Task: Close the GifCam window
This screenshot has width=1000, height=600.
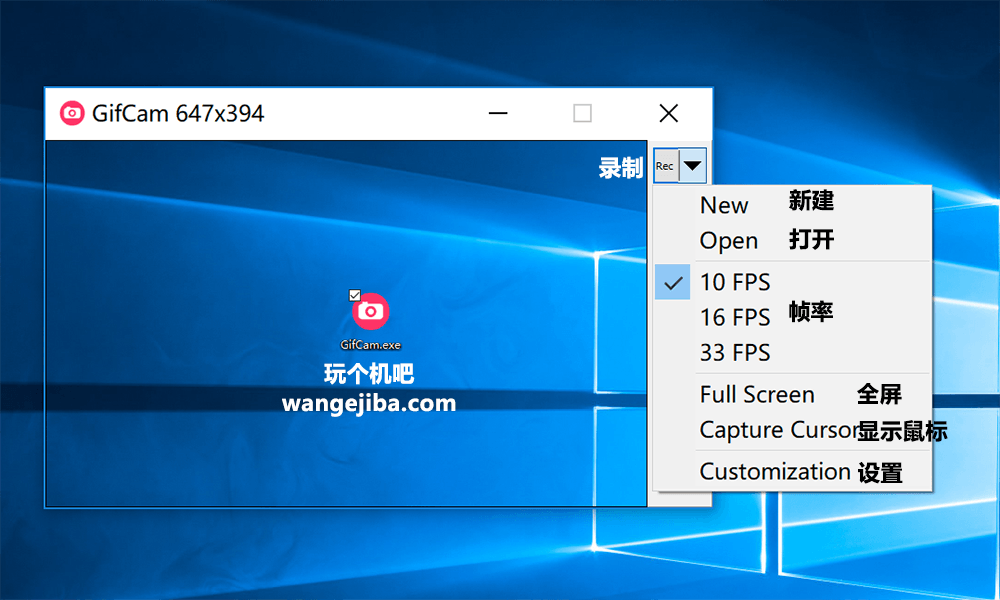Action: click(668, 113)
